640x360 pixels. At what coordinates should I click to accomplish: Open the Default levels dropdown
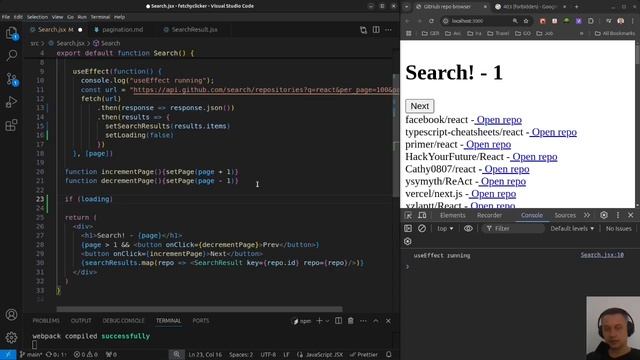click(x=572, y=229)
